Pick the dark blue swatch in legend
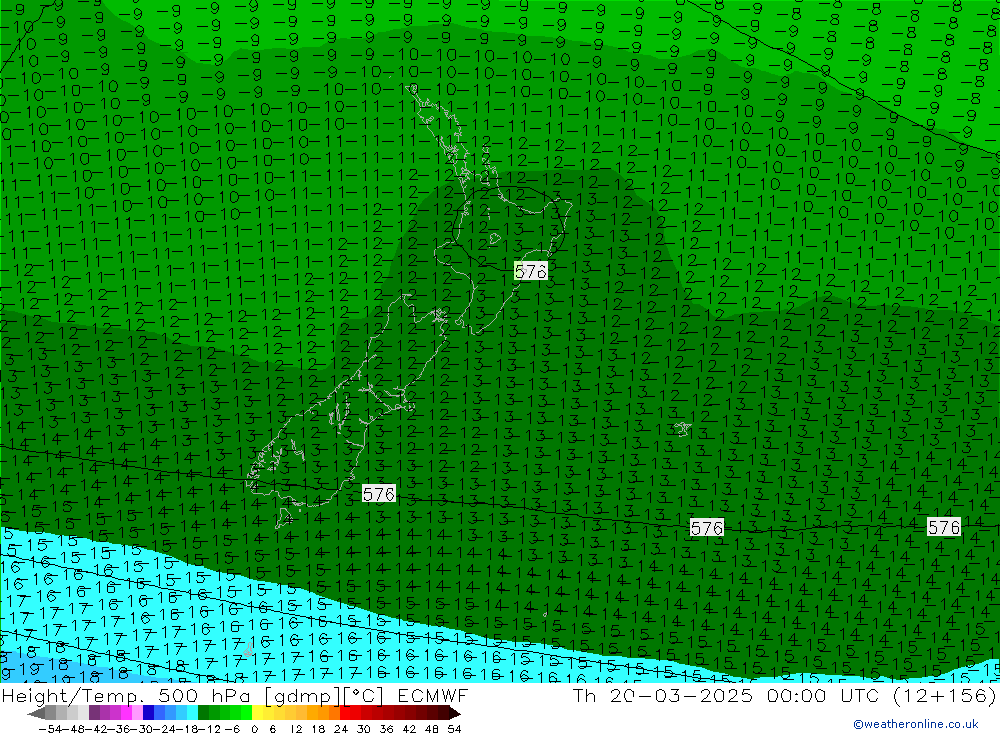 click(x=148, y=713)
